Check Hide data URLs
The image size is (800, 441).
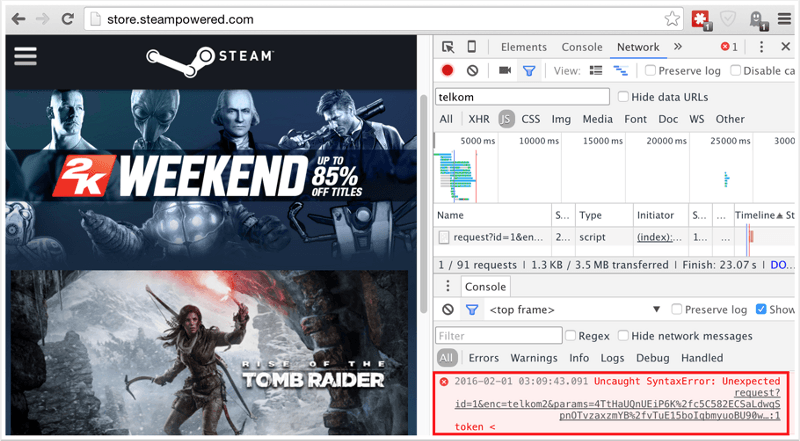(x=623, y=96)
